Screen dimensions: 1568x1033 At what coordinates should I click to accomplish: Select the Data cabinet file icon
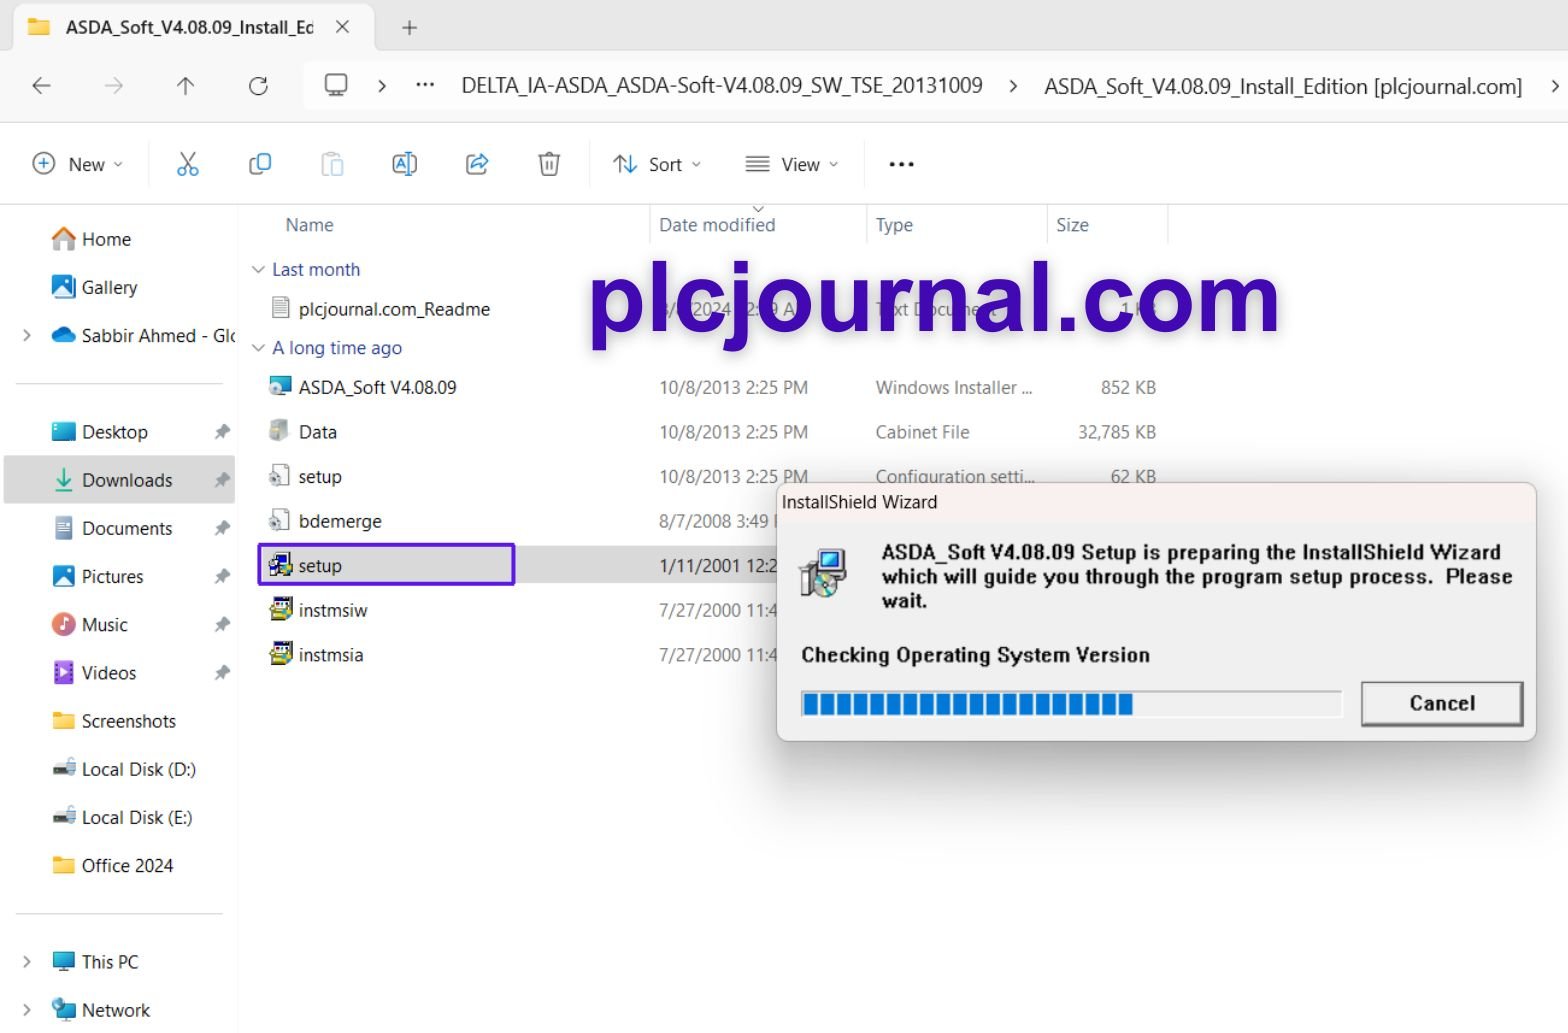coord(280,431)
